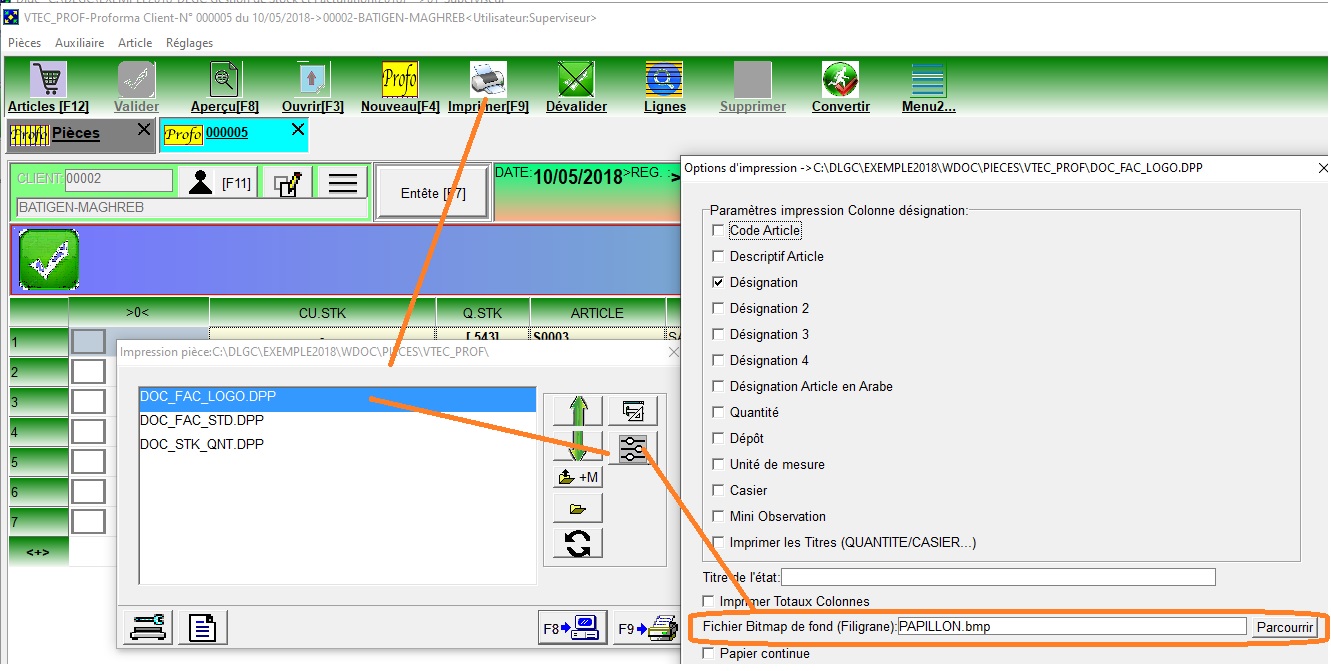Check Imprimer Totaux Colonnes
Screen dimensions: 1331x671
709,601
